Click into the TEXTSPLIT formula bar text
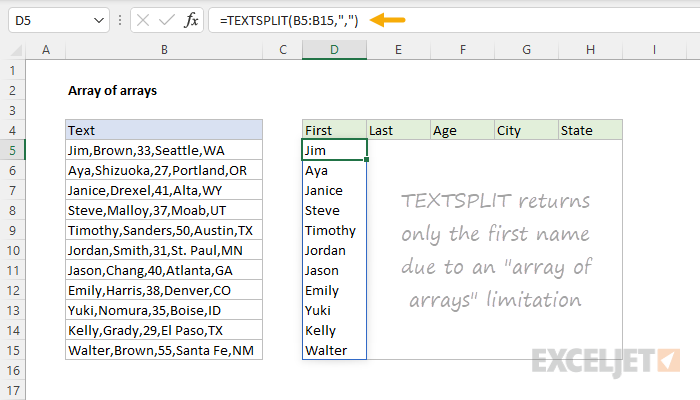700x400 pixels. click(x=289, y=21)
